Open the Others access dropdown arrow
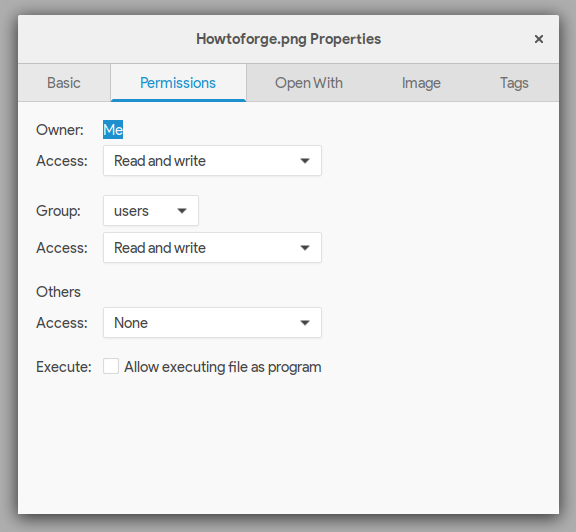This screenshot has width=576, height=532. (305, 323)
